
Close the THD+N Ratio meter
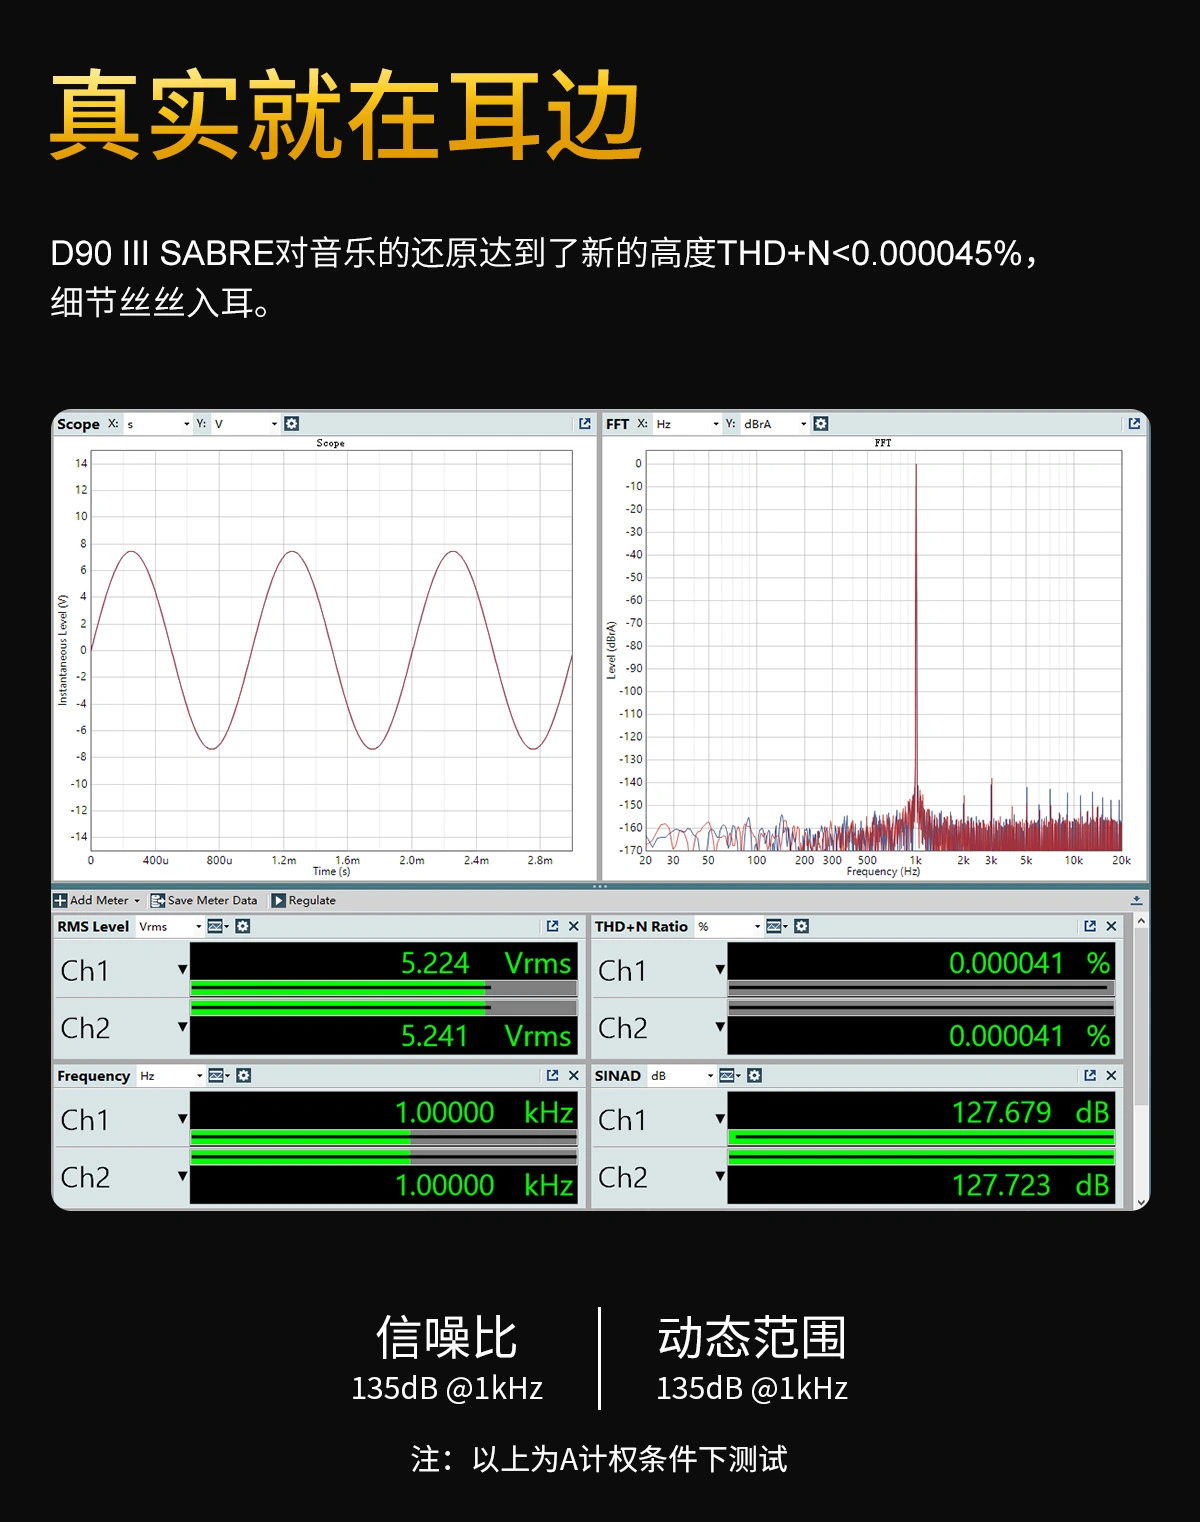pyautogui.click(x=1111, y=927)
